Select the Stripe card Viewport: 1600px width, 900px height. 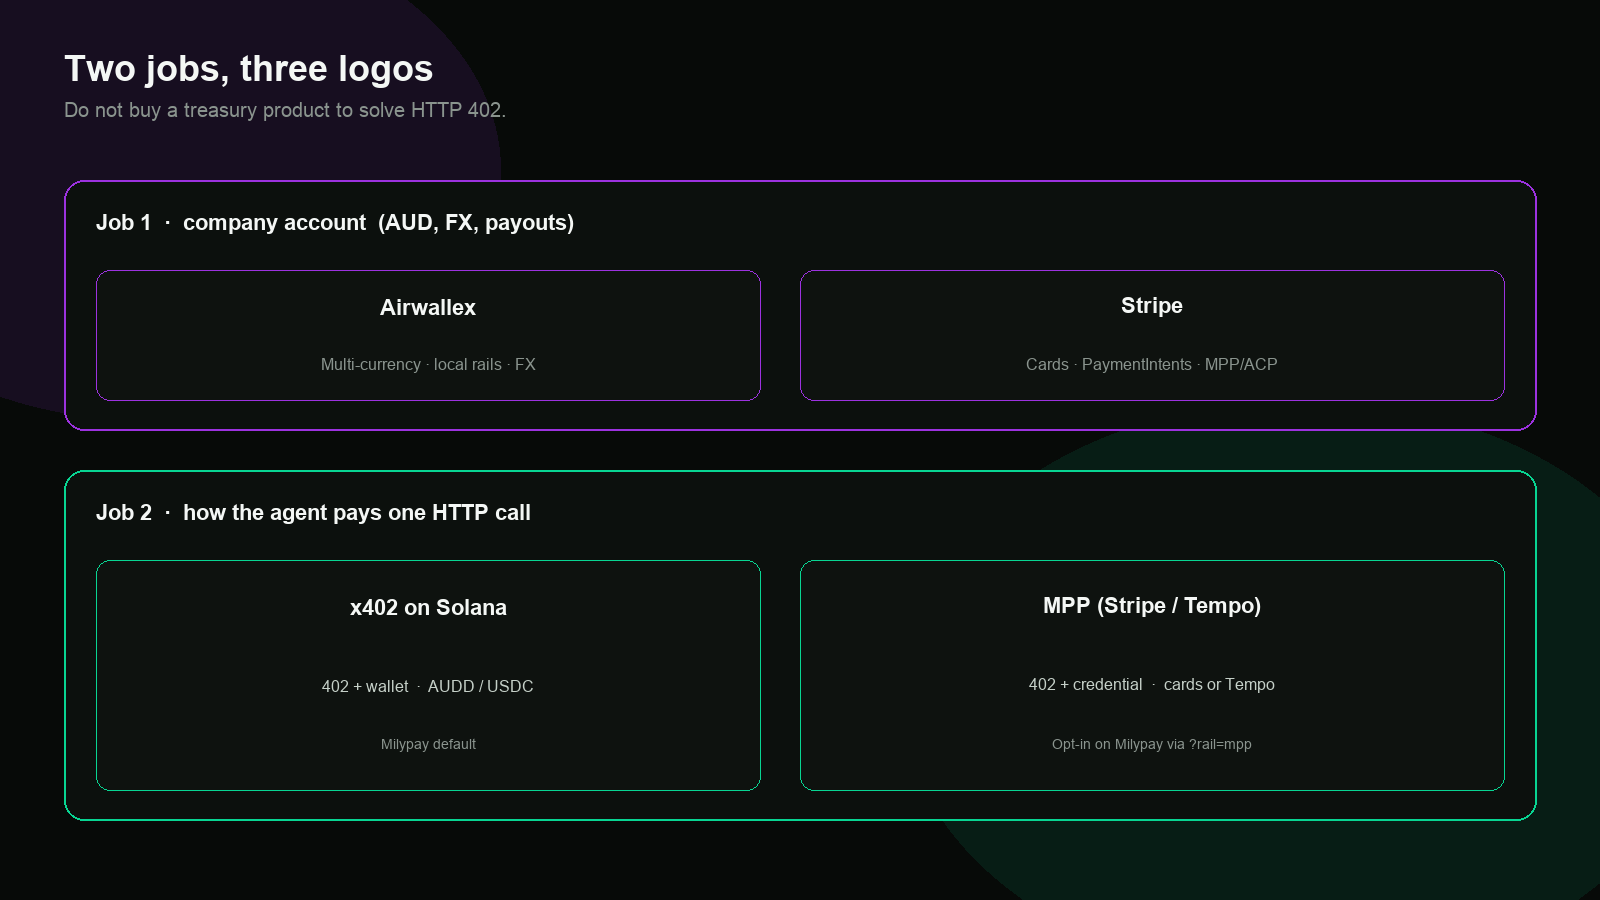tap(1152, 335)
